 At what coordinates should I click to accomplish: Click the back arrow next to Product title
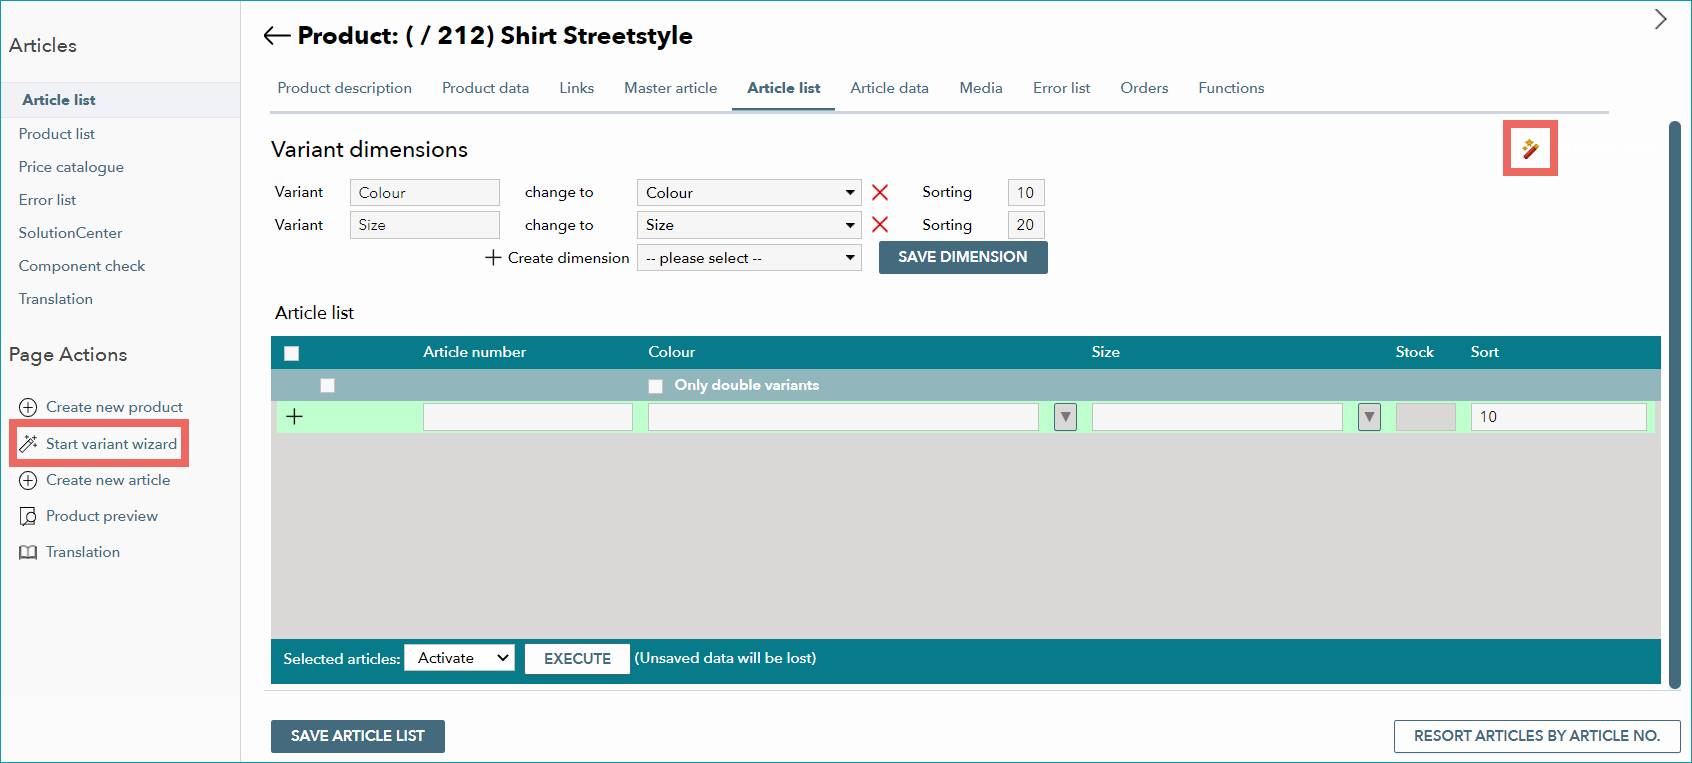277,36
